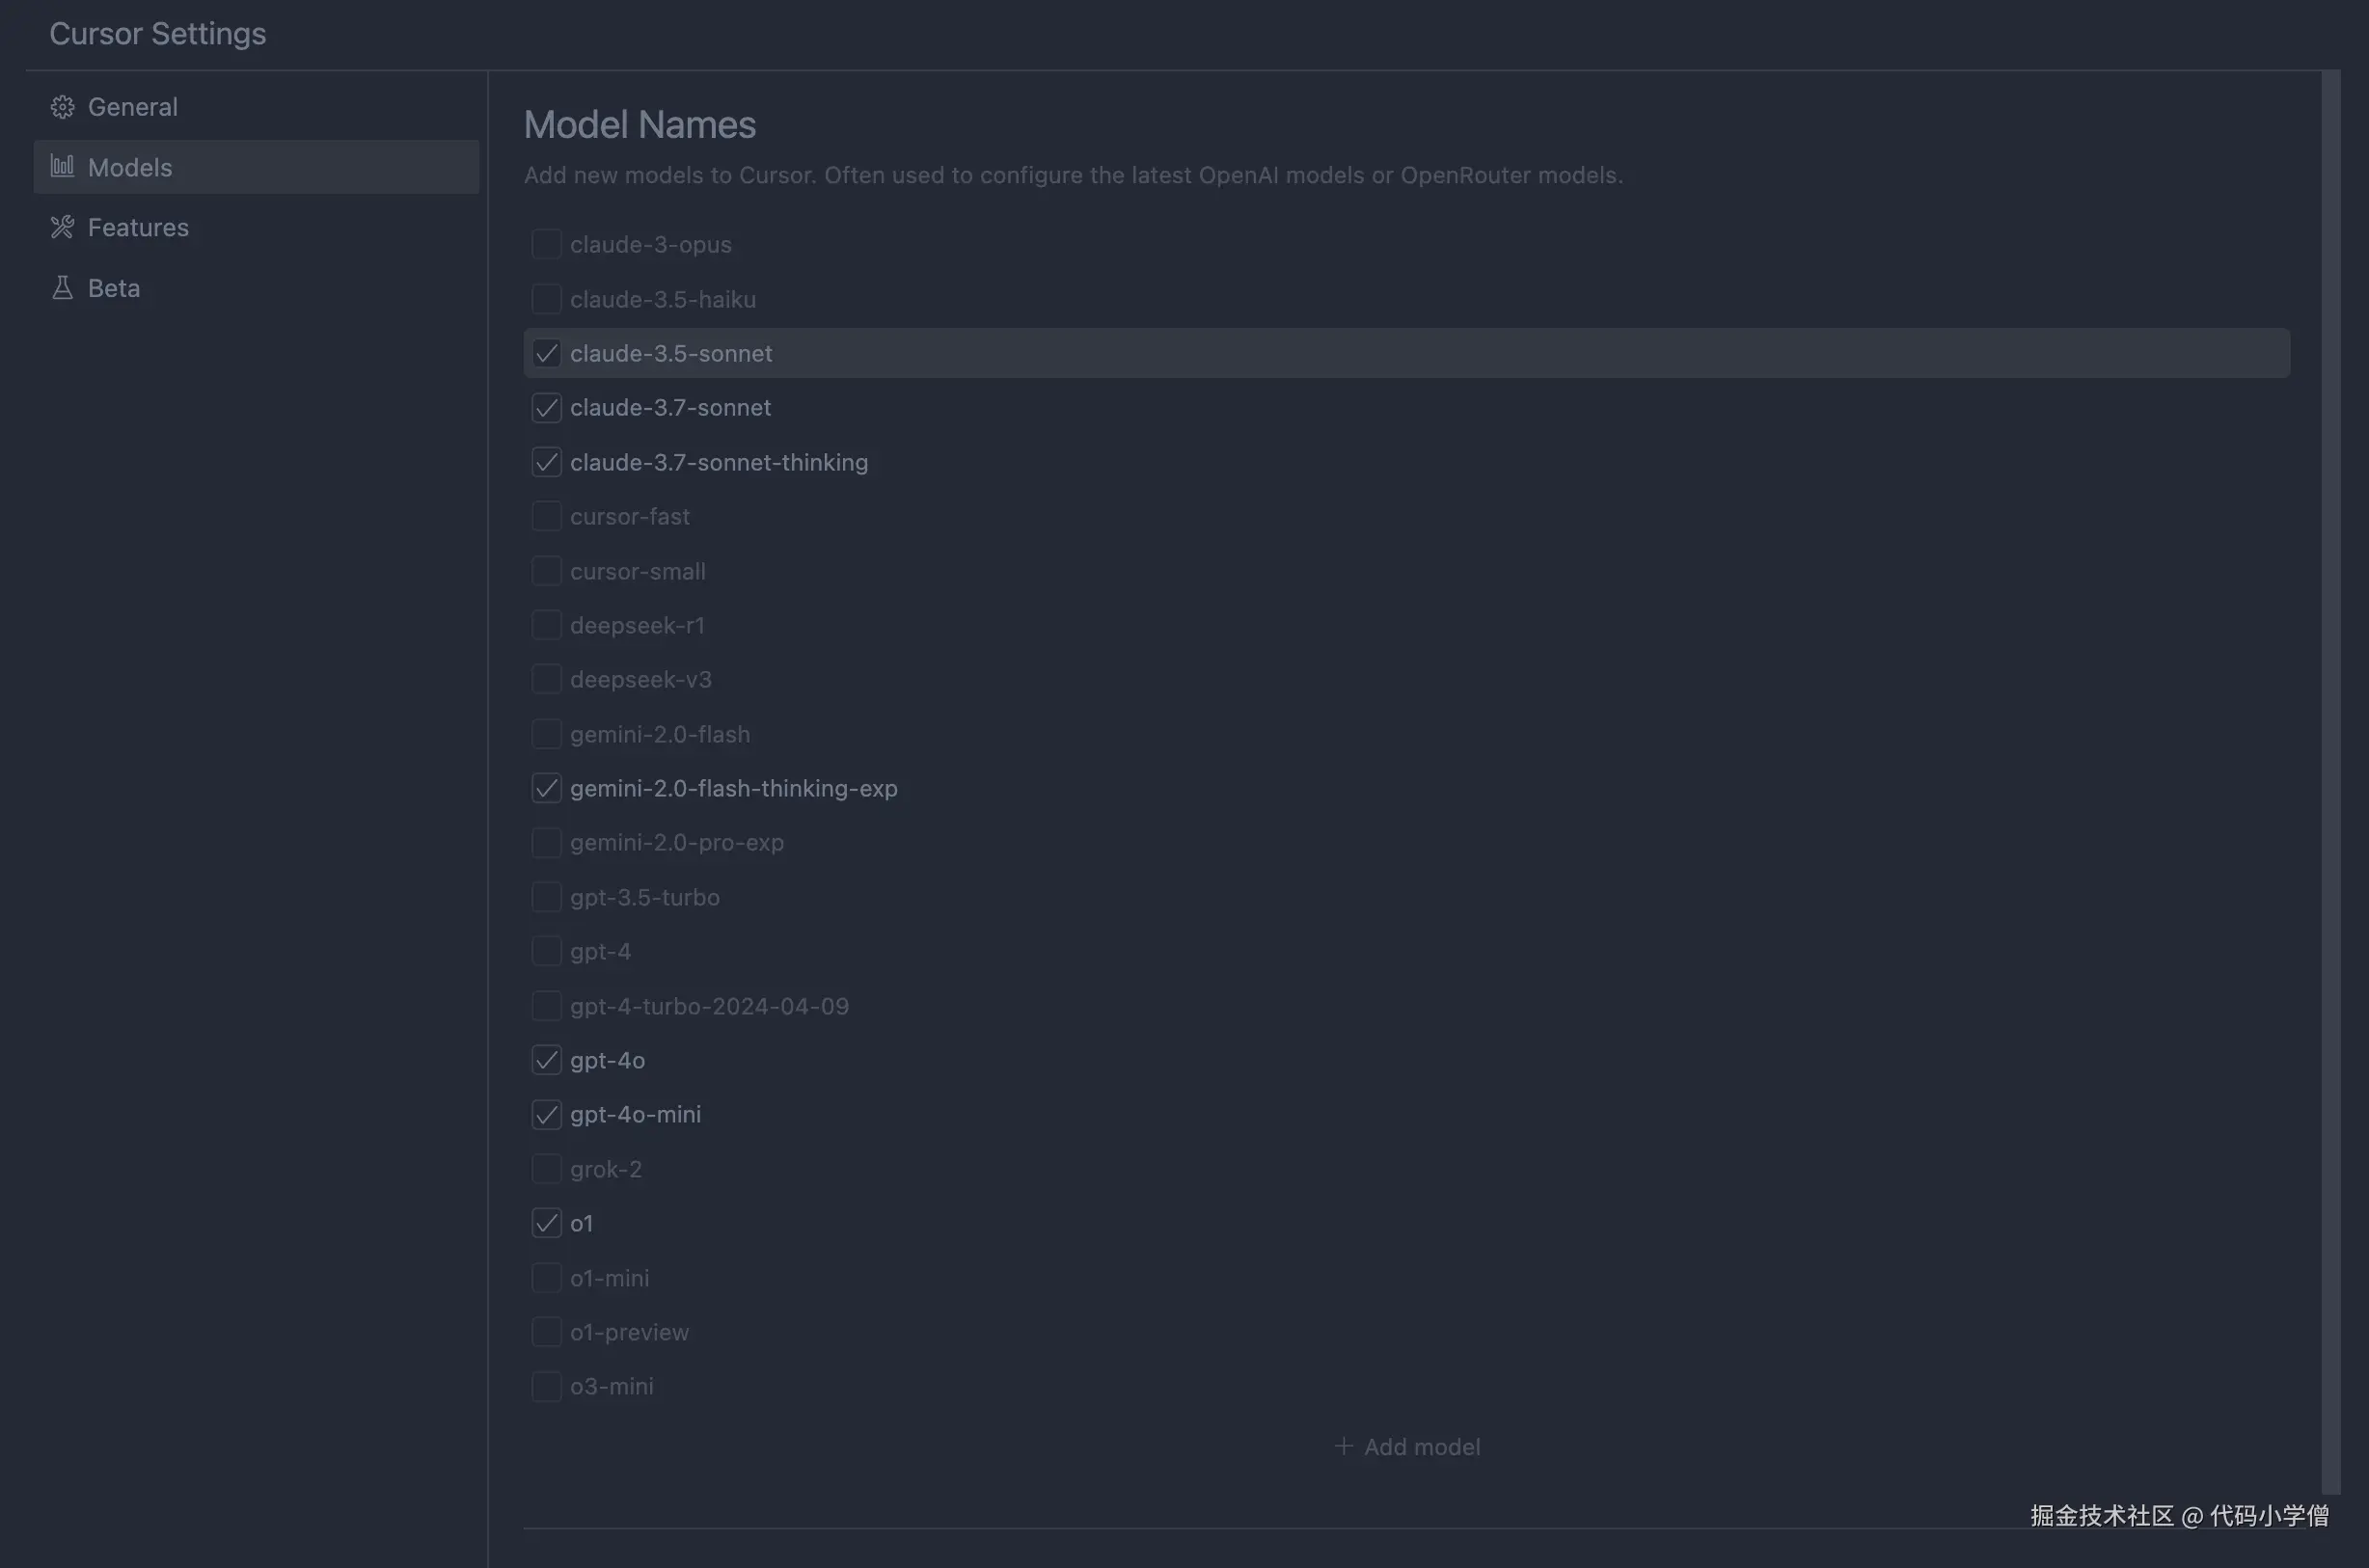The width and height of the screenshot is (2369, 1568).
Task: Click the flask icon beside Beta
Action: [62, 288]
